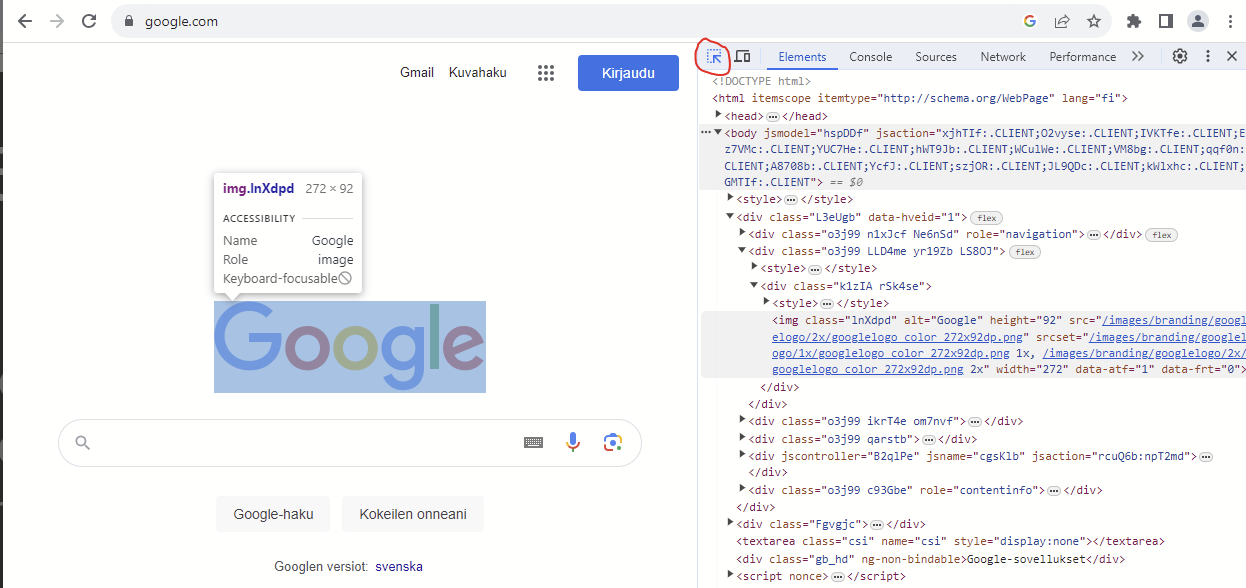Click the flex badge on the navigation div
1246x588 pixels.
(x=1161, y=235)
